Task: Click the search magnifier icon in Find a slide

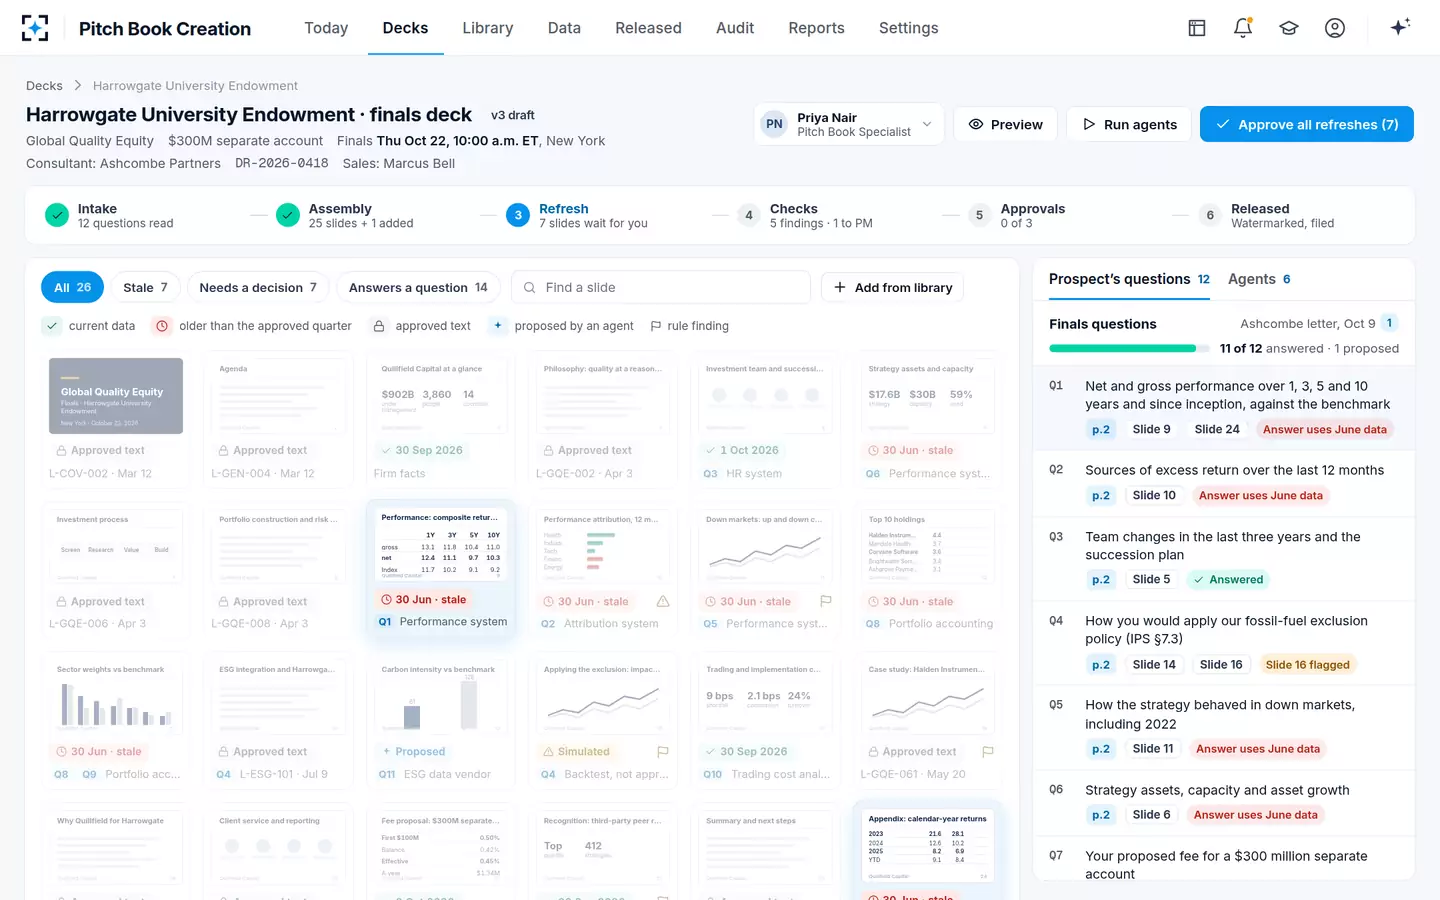Action: pyautogui.click(x=530, y=288)
